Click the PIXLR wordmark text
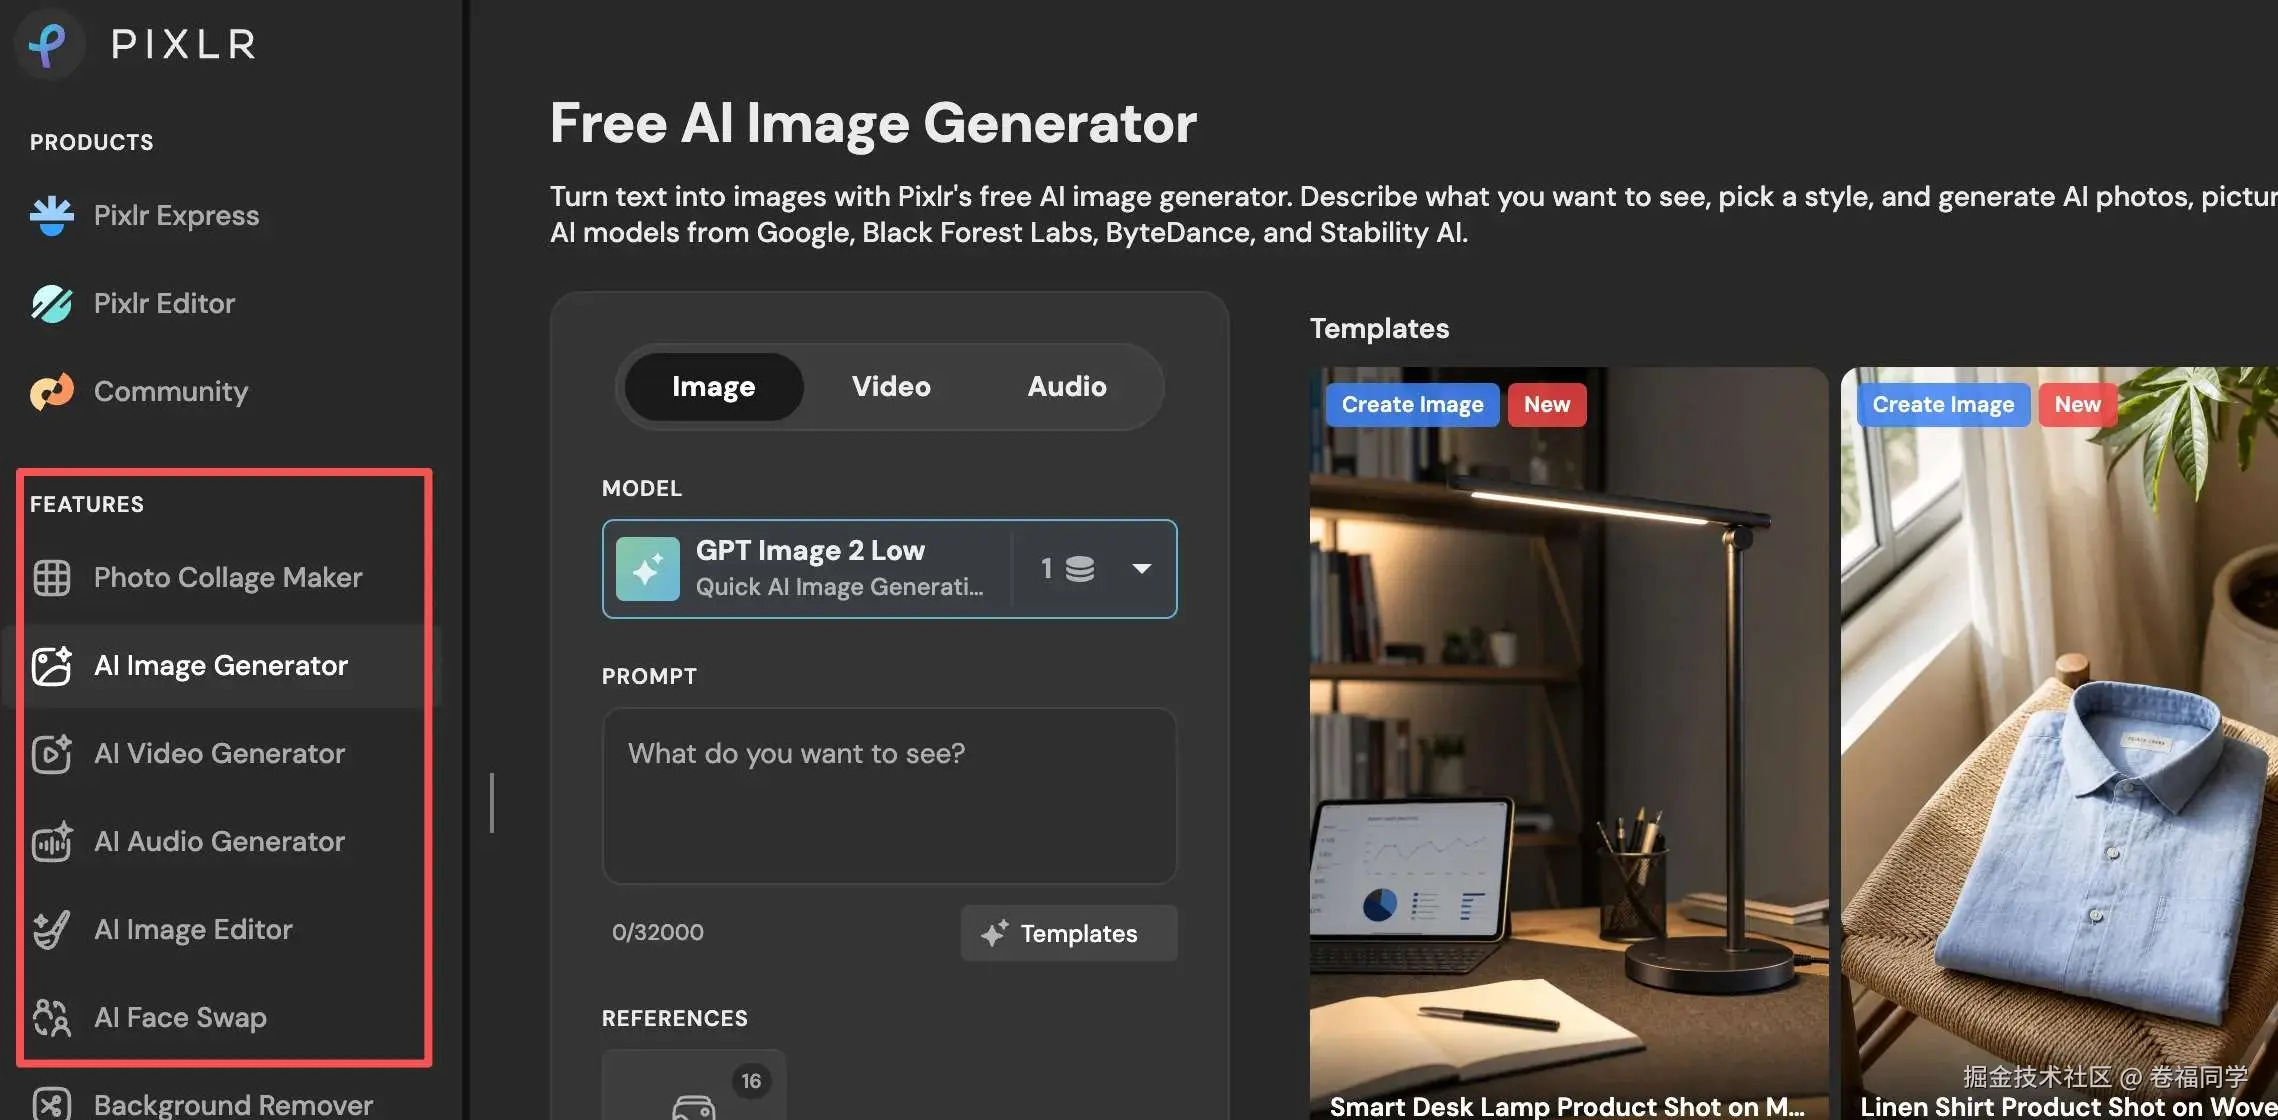 click(x=184, y=44)
